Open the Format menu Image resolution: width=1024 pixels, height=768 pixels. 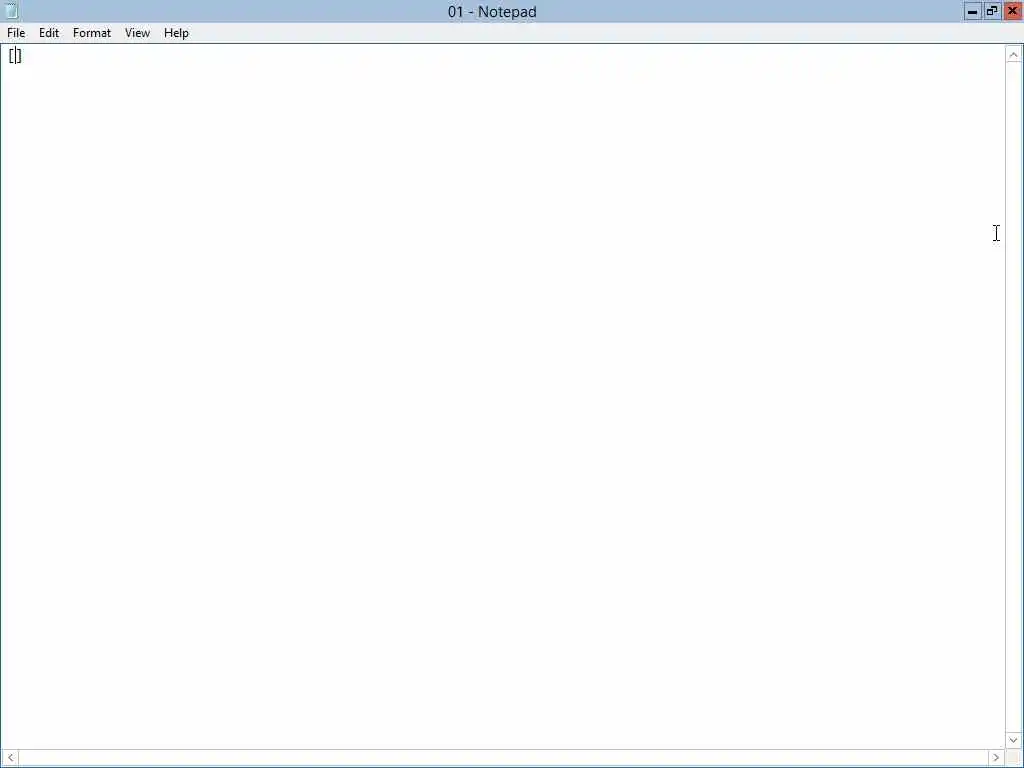(92, 33)
